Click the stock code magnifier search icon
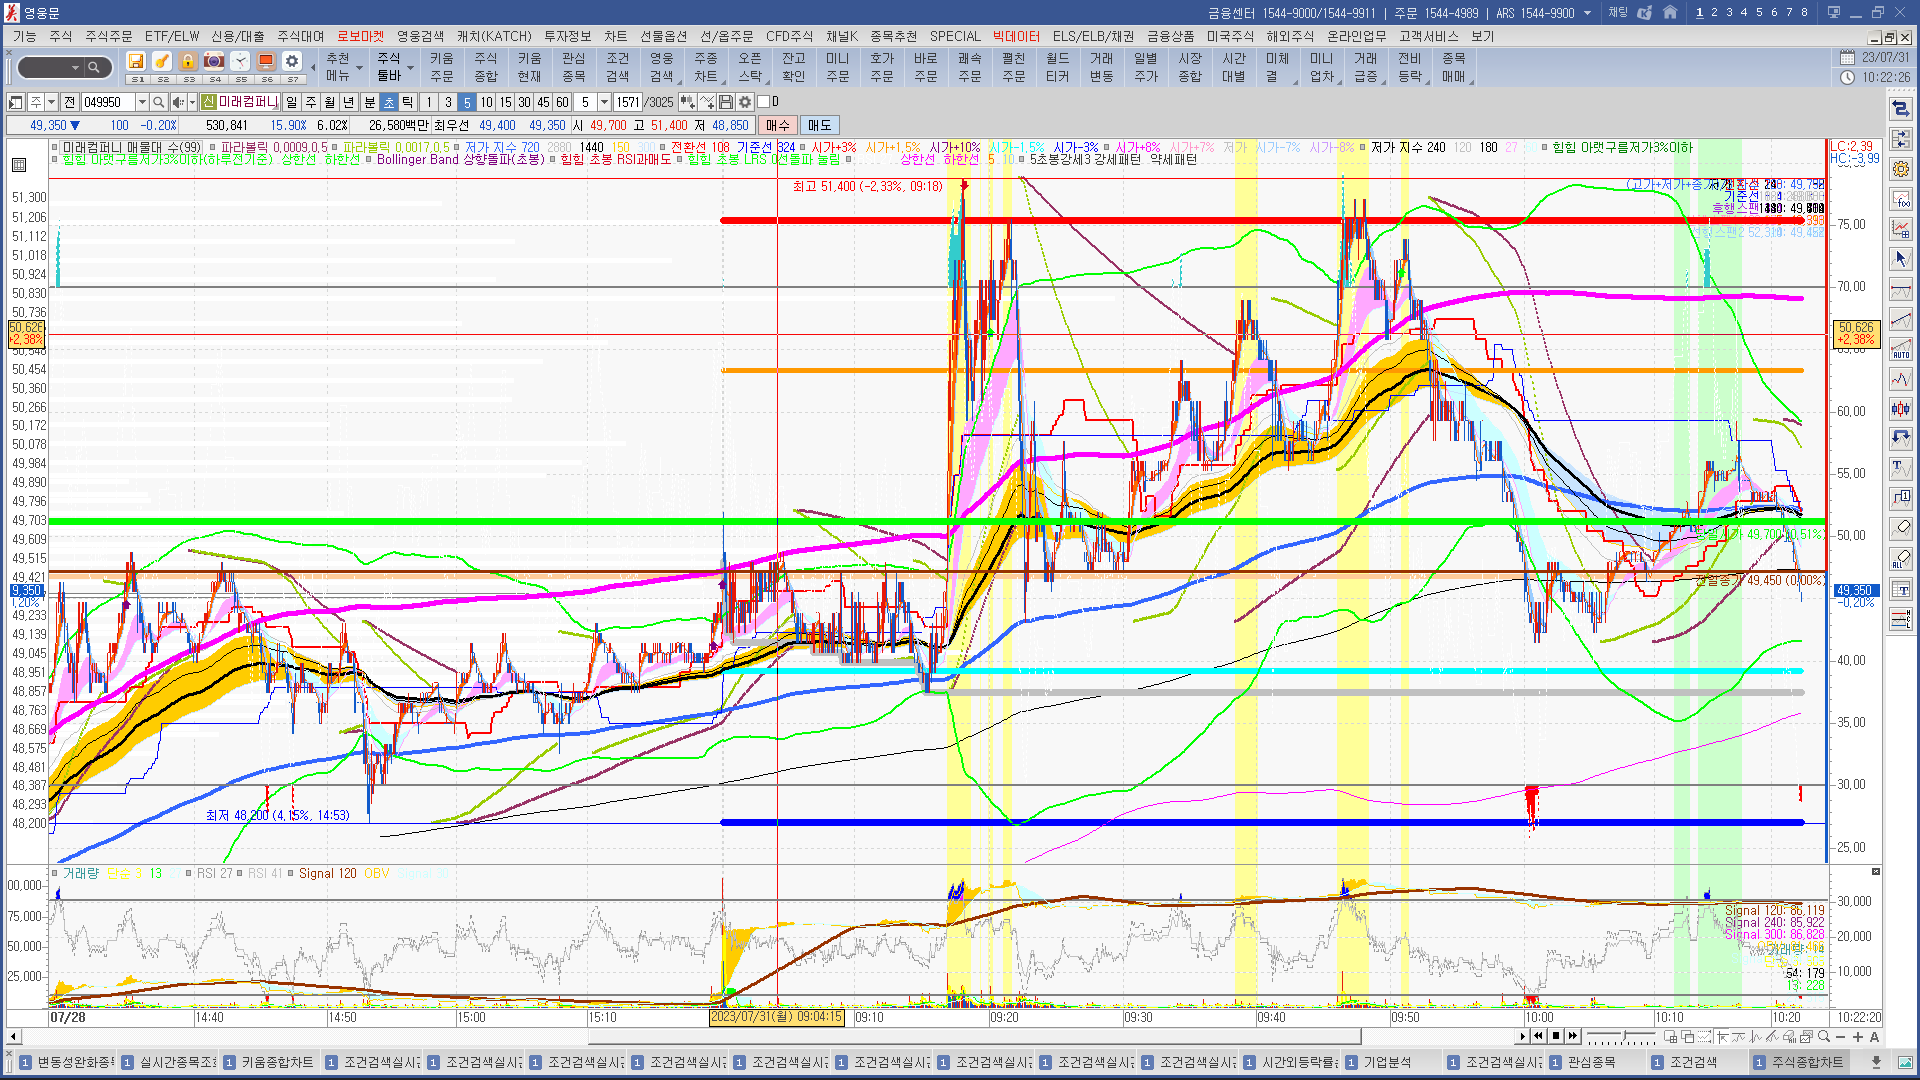The height and width of the screenshot is (1080, 1920). [158, 102]
